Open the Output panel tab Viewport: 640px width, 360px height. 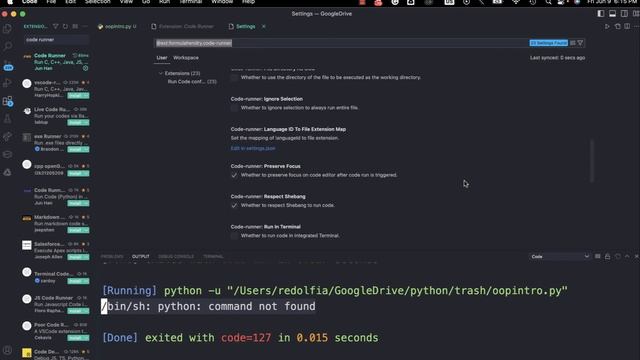140,256
